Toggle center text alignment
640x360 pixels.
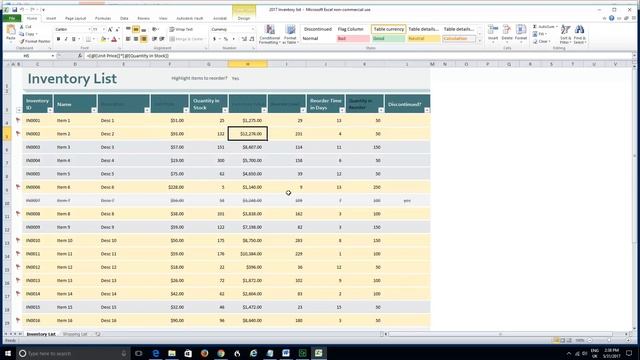(x=136, y=39)
